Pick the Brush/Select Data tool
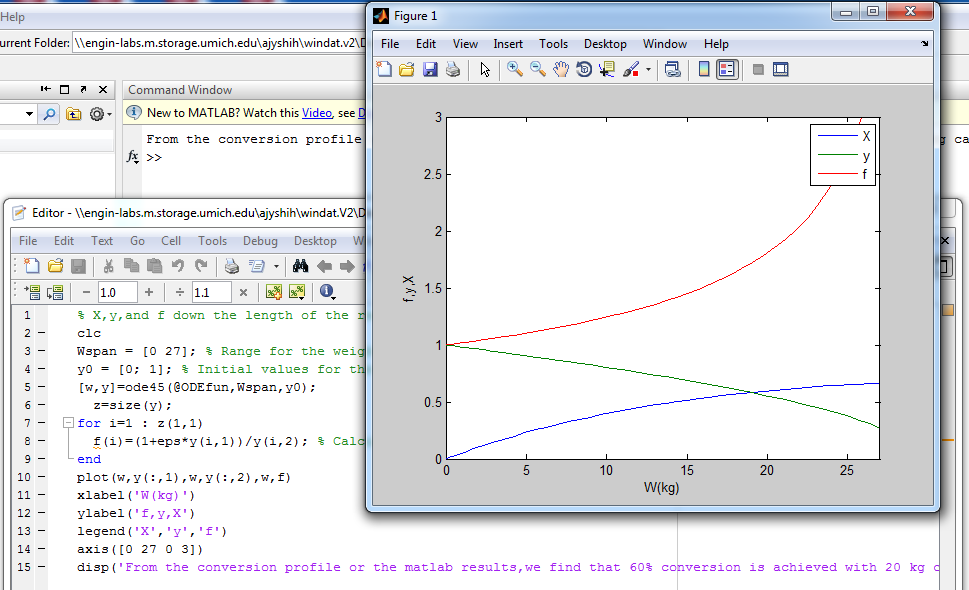Viewport: 969px width, 590px height. click(631, 69)
